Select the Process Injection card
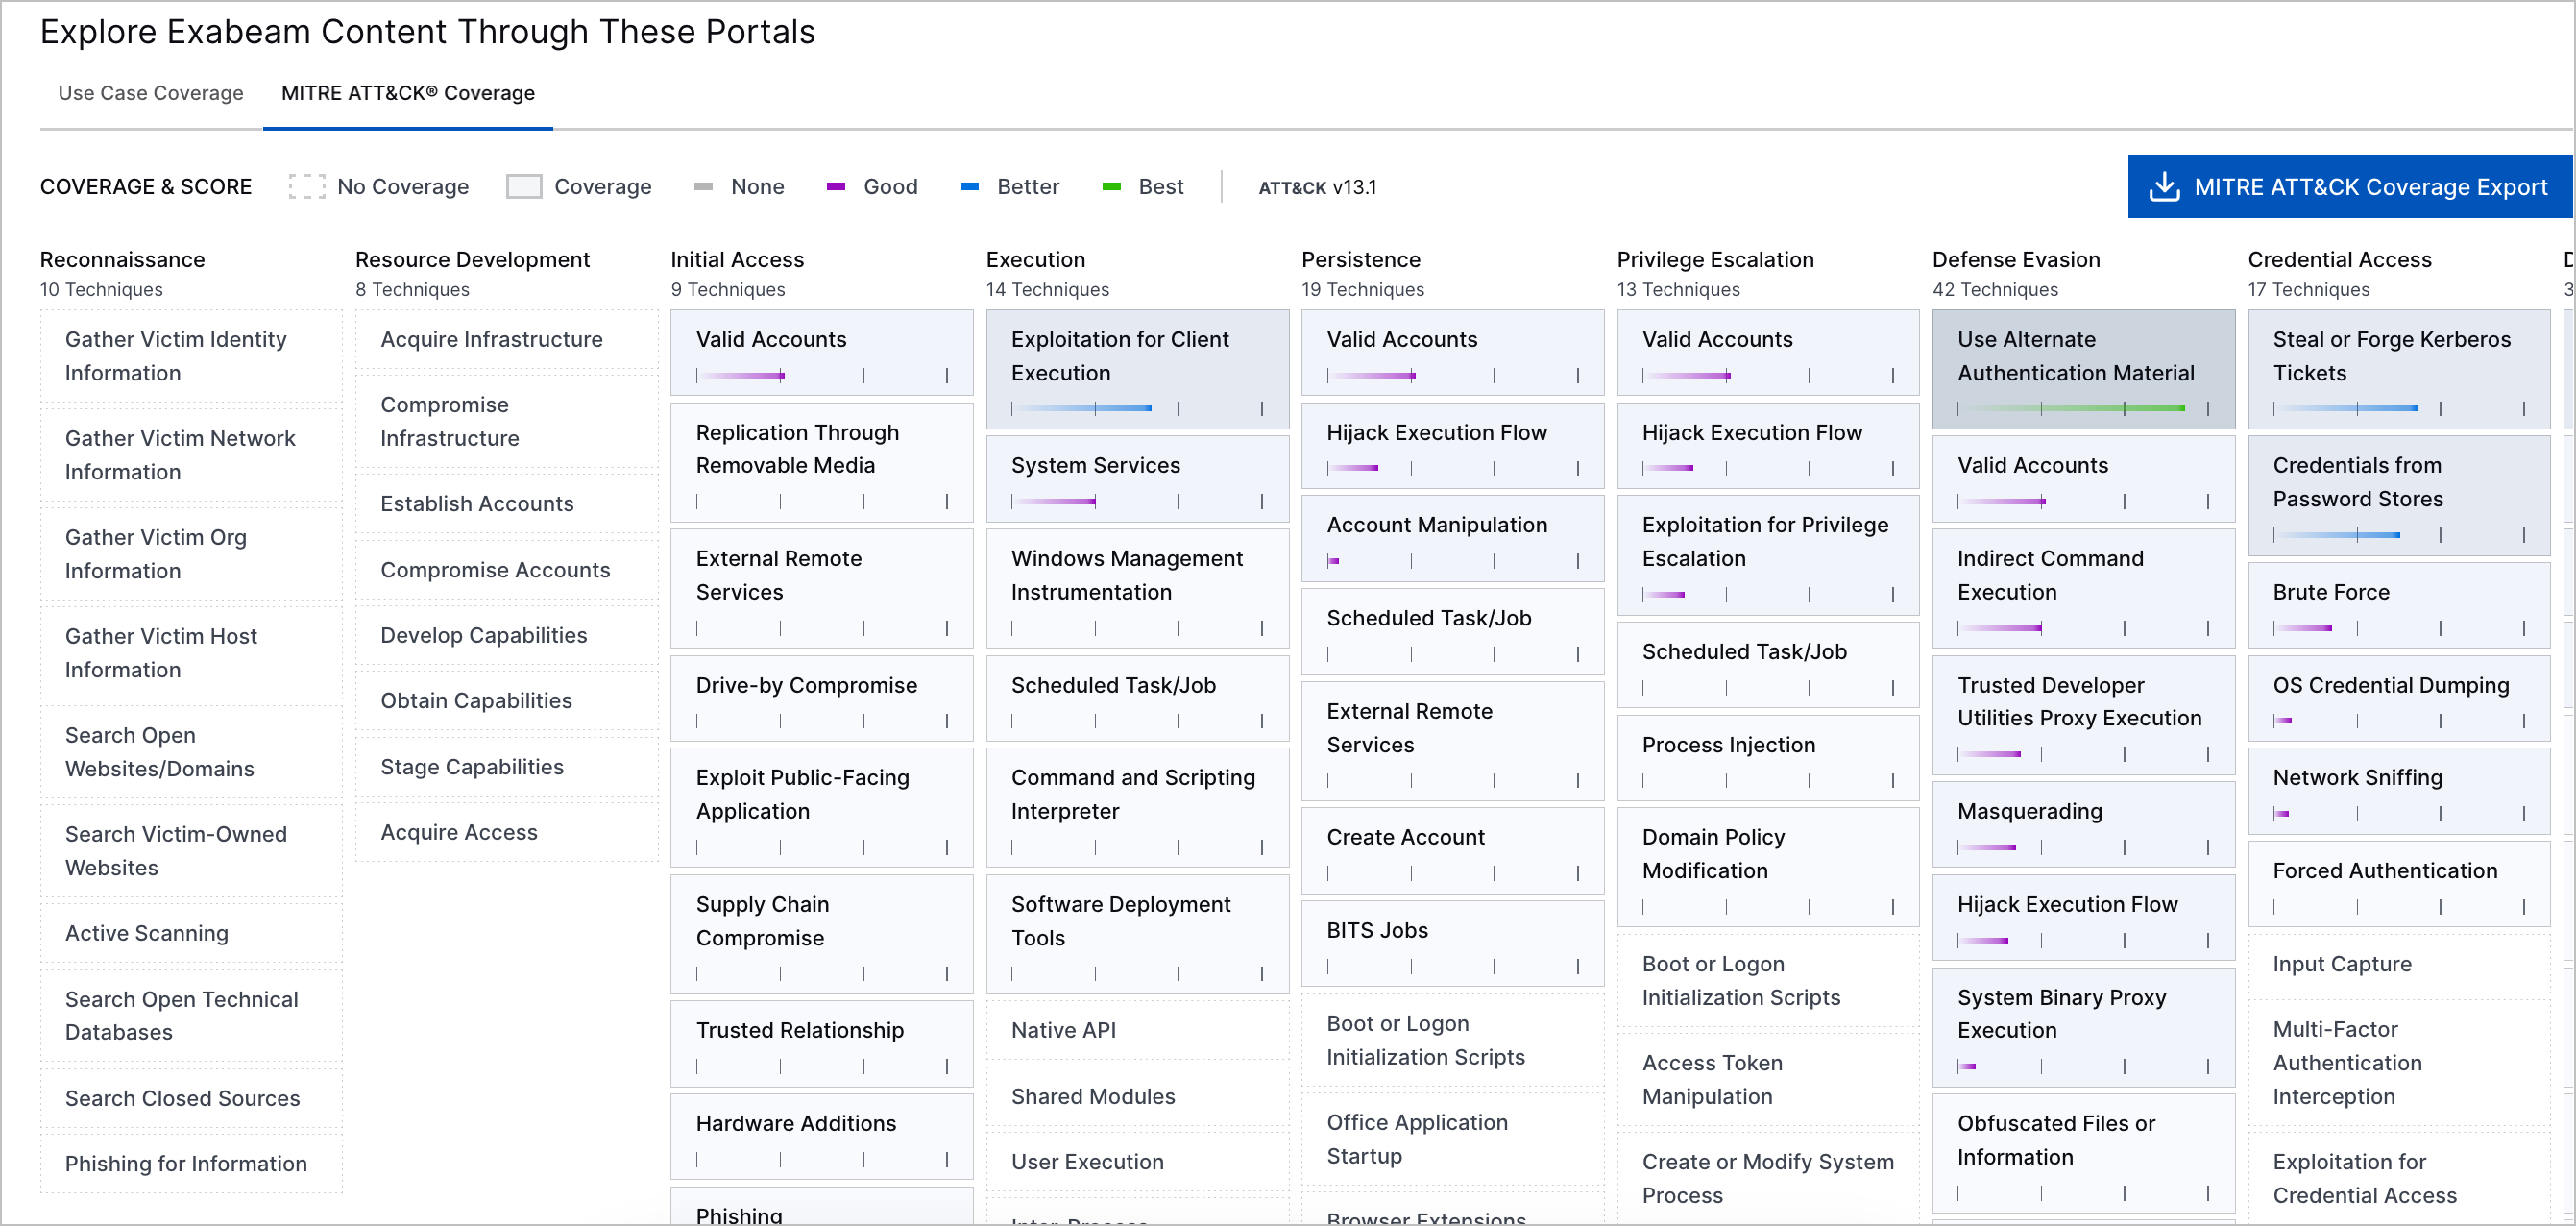Screen dimensions: 2576x1226 point(1769,759)
